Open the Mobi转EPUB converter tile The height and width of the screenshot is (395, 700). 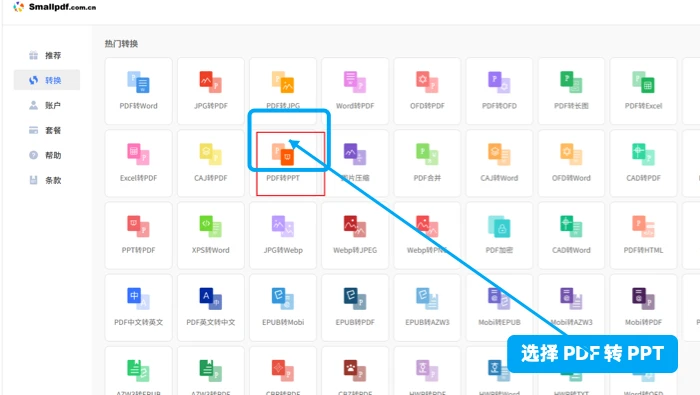click(499, 308)
